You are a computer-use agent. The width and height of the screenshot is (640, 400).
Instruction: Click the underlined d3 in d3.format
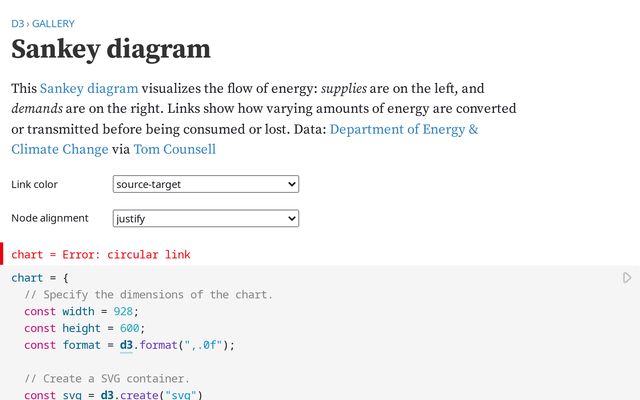(x=126, y=345)
